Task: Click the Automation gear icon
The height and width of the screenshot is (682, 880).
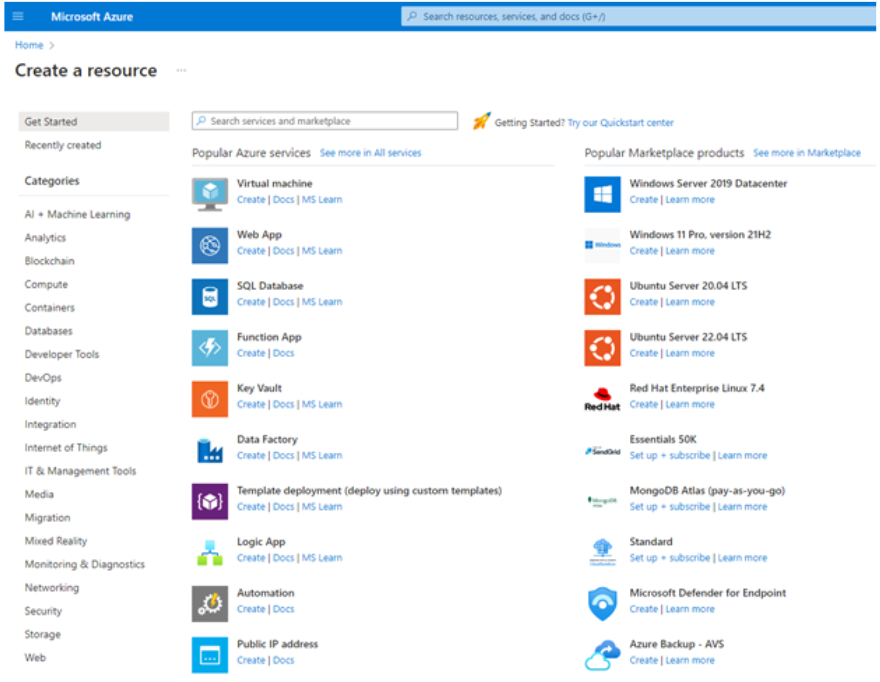Action: pyautogui.click(x=210, y=603)
